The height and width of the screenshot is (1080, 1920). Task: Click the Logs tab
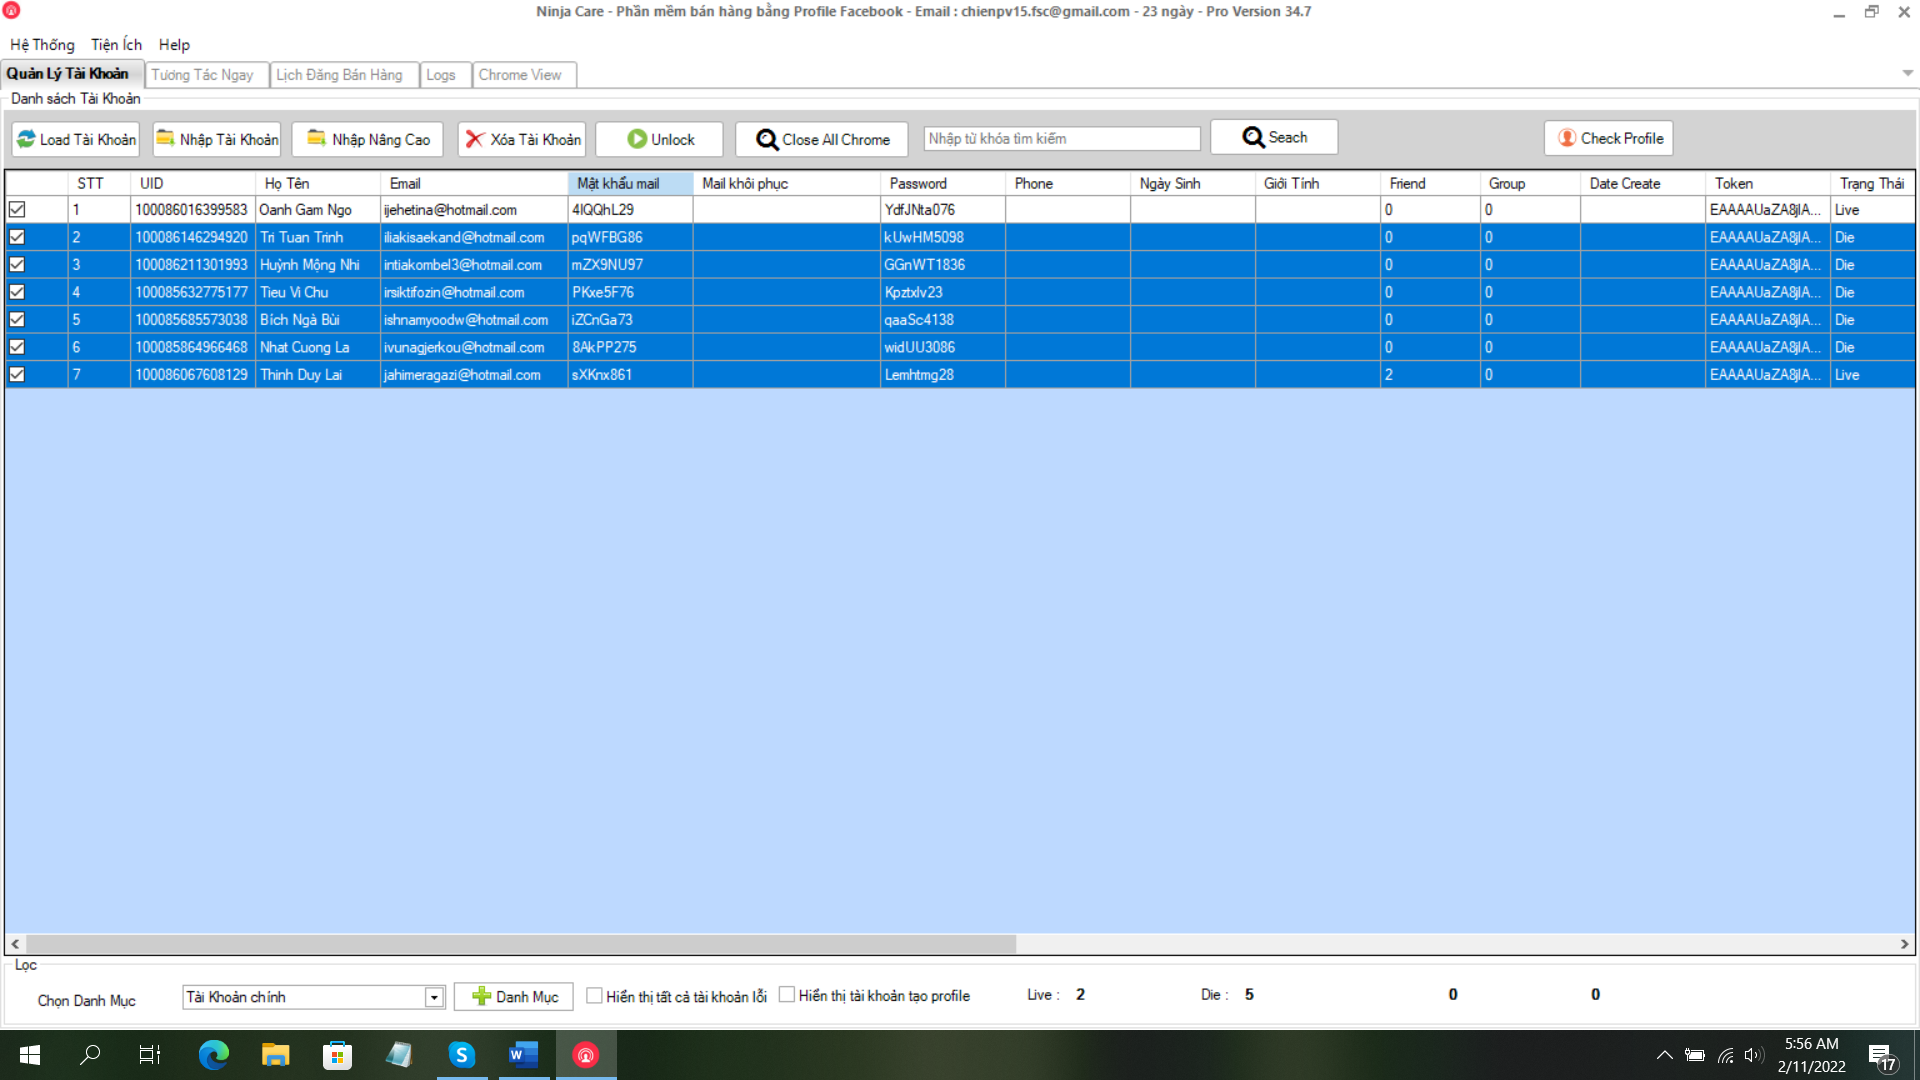click(442, 75)
